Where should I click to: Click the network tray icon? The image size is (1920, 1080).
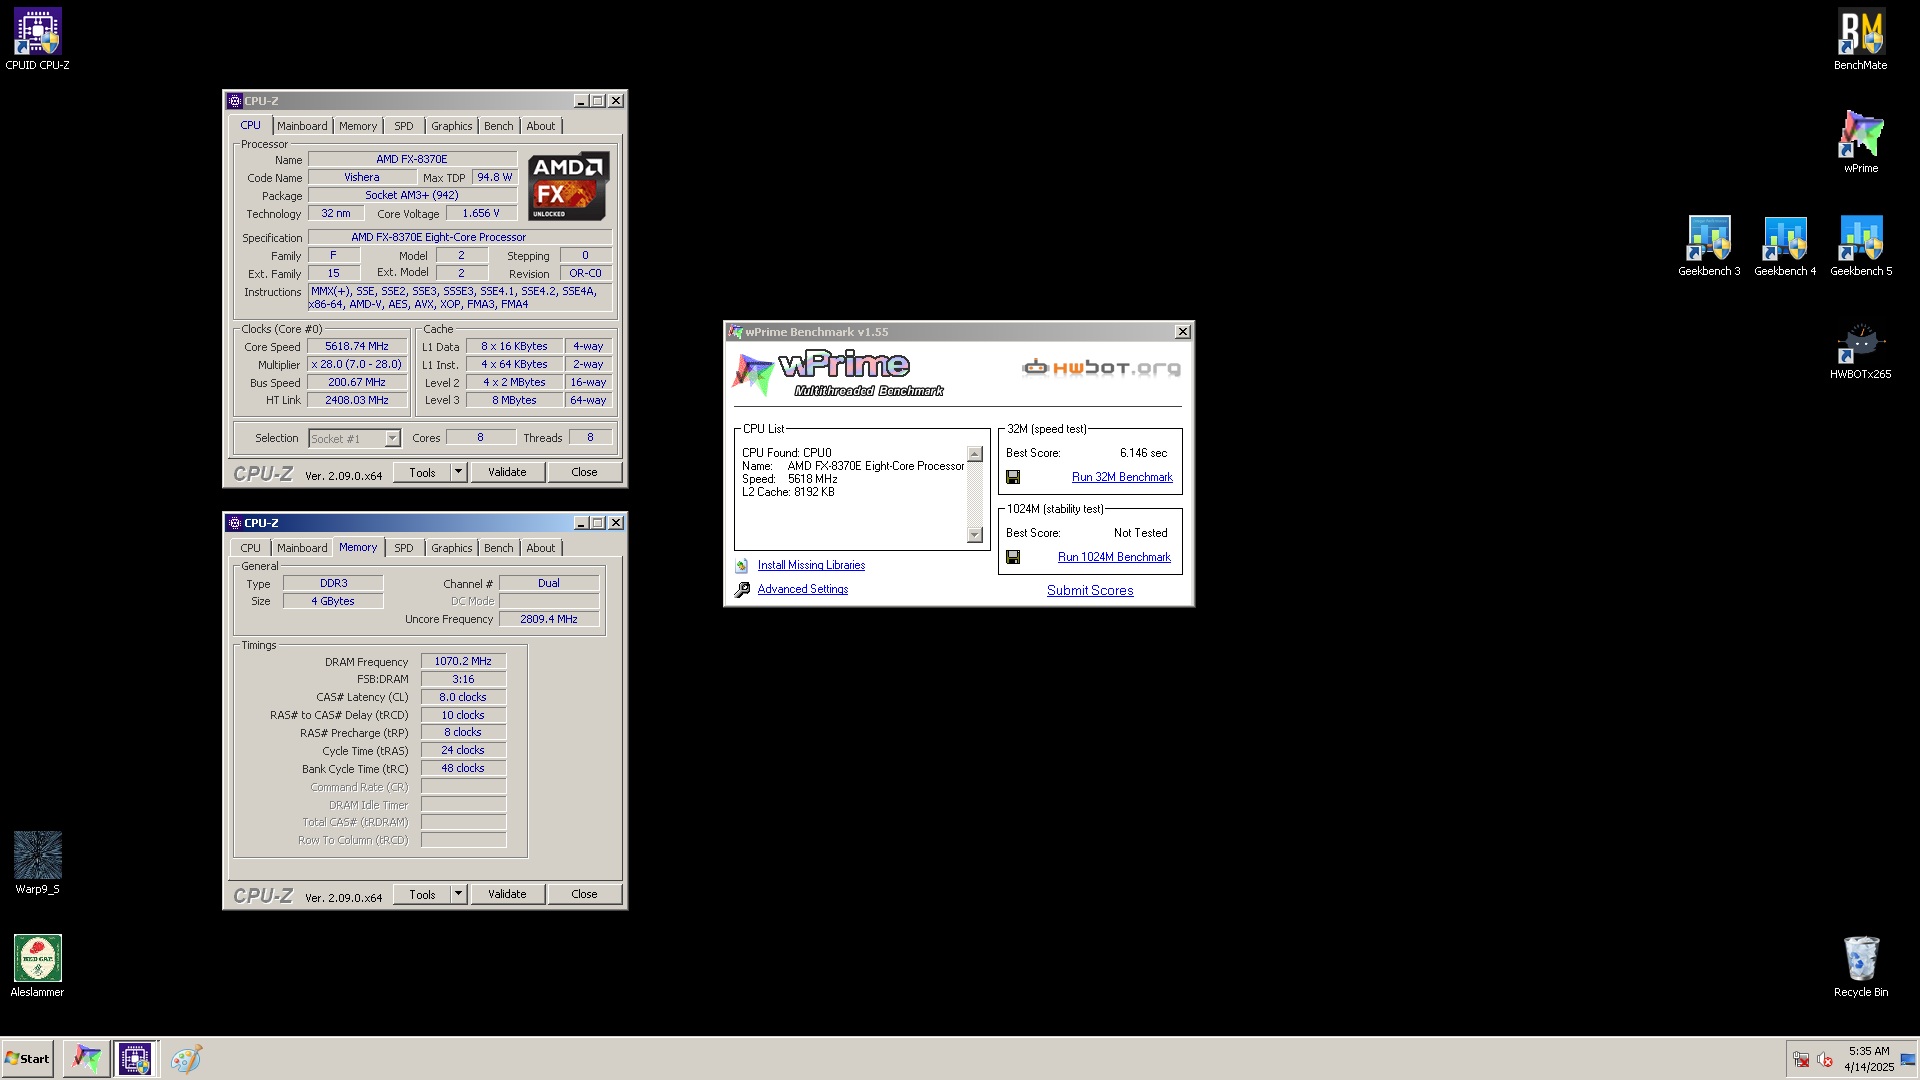point(1801,1060)
